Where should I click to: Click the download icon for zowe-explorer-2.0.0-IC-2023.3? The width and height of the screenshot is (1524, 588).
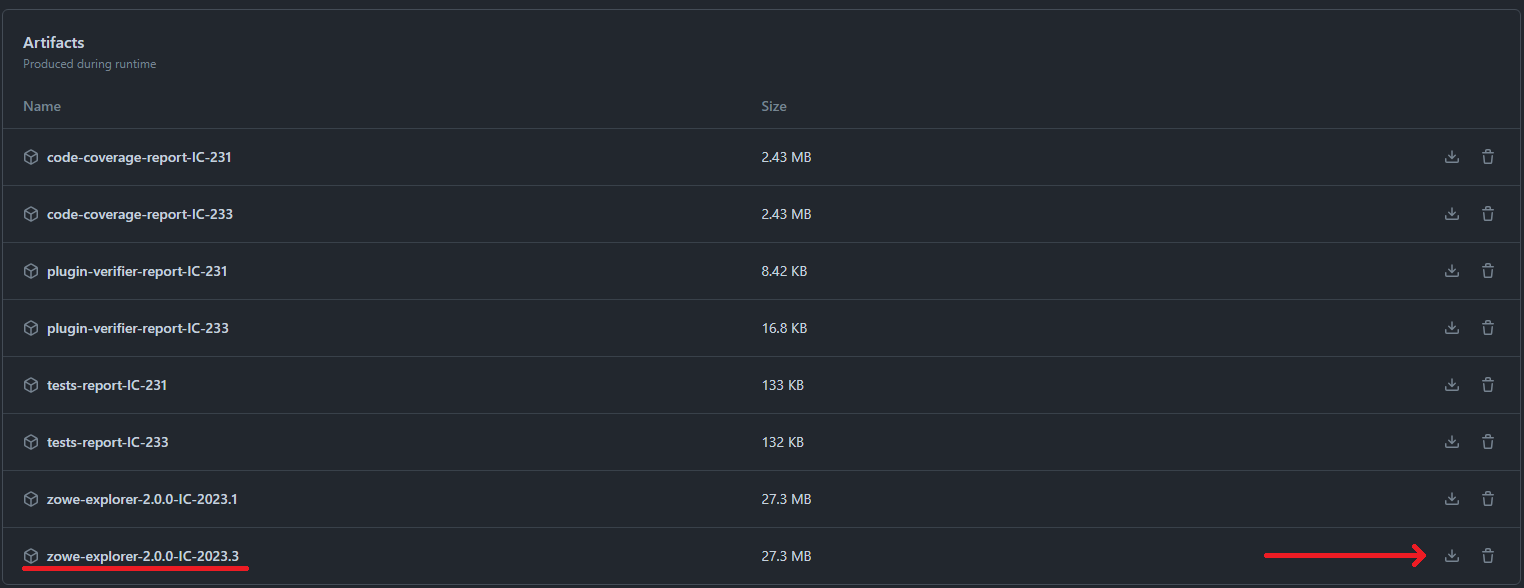point(1451,556)
